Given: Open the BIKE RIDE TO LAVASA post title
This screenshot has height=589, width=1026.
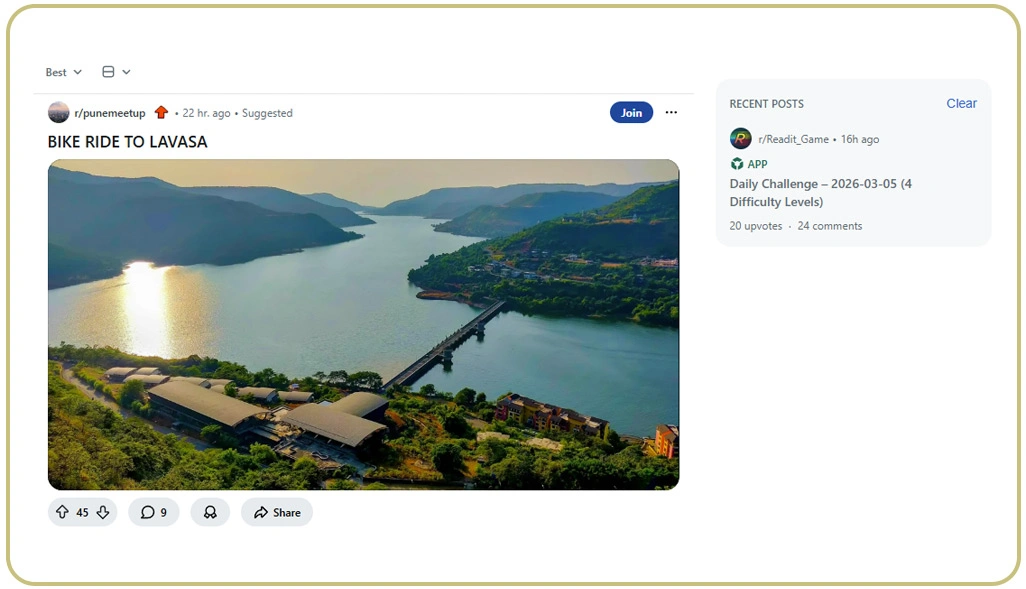Looking at the screenshot, I should click(128, 142).
